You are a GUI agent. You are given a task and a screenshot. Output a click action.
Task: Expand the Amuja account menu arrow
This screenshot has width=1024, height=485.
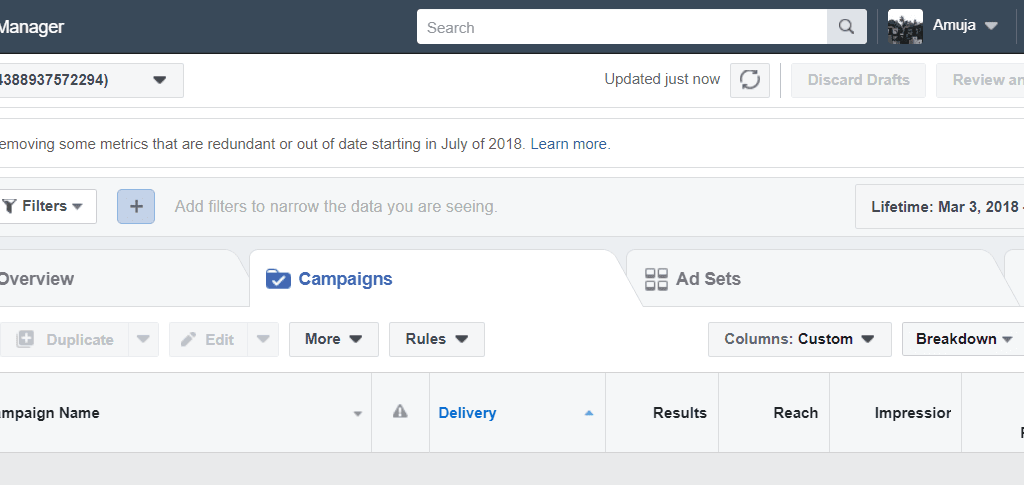[x=991, y=26]
